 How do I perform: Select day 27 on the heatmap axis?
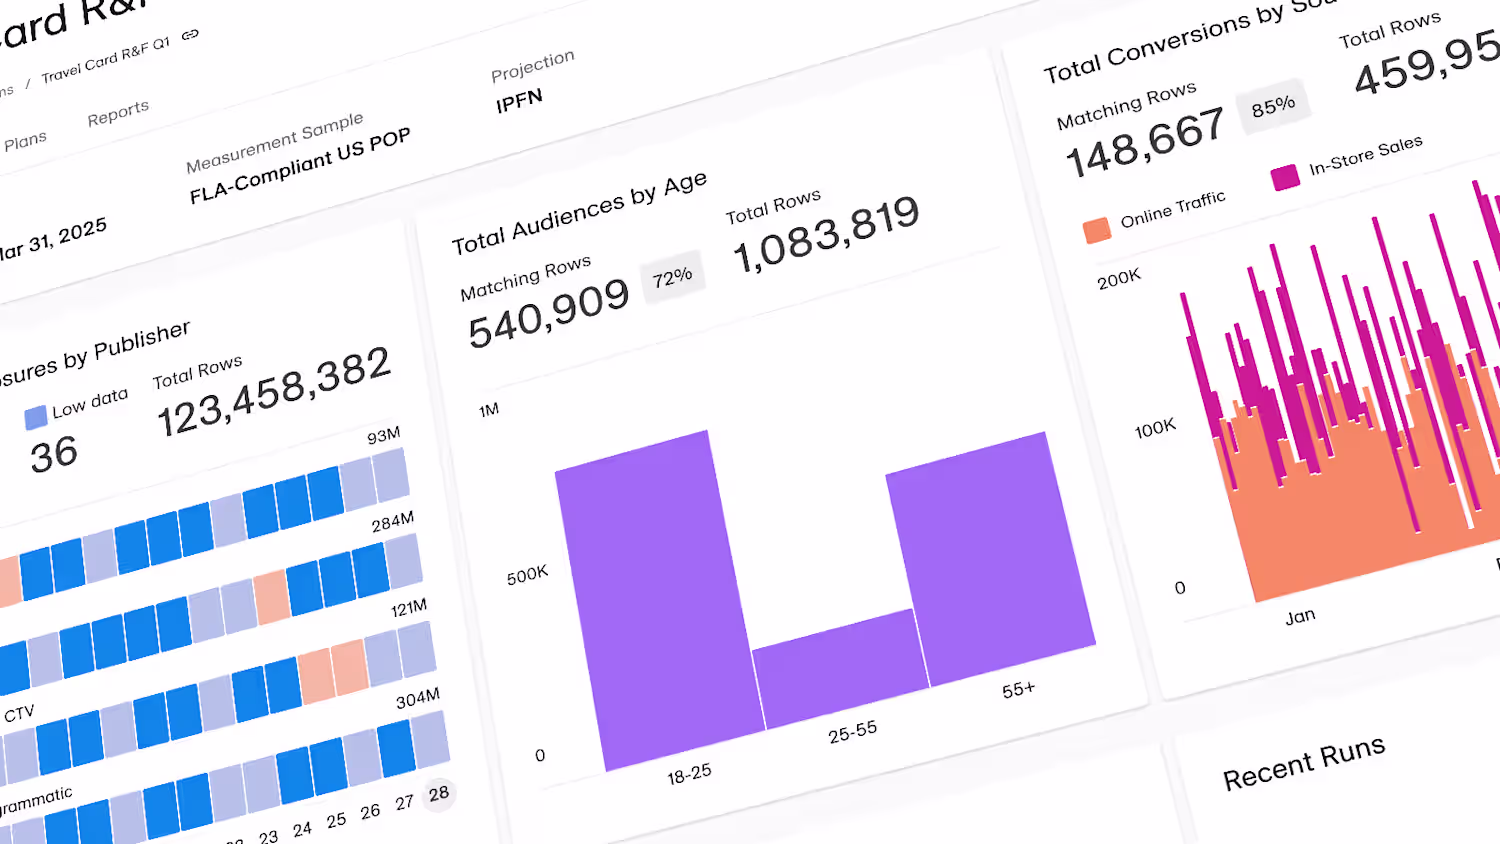[x=404, y=802]
